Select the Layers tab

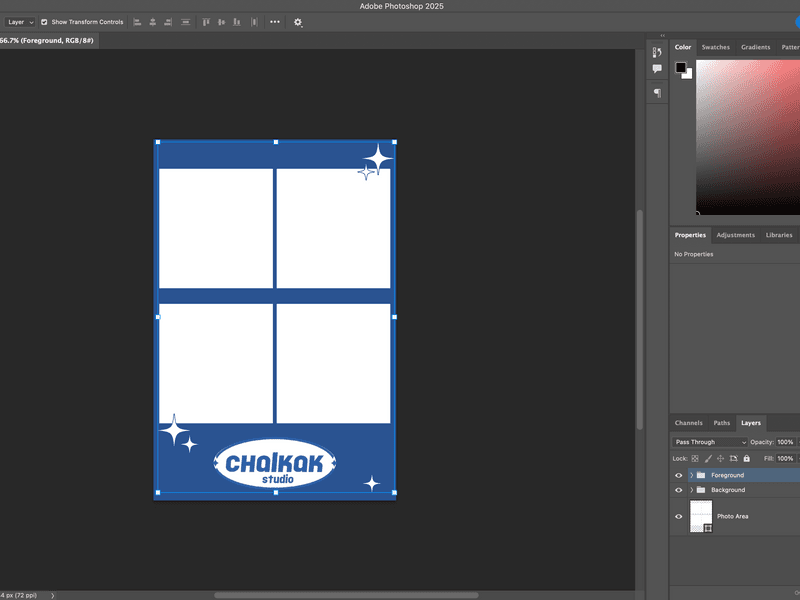click(751, 423)
